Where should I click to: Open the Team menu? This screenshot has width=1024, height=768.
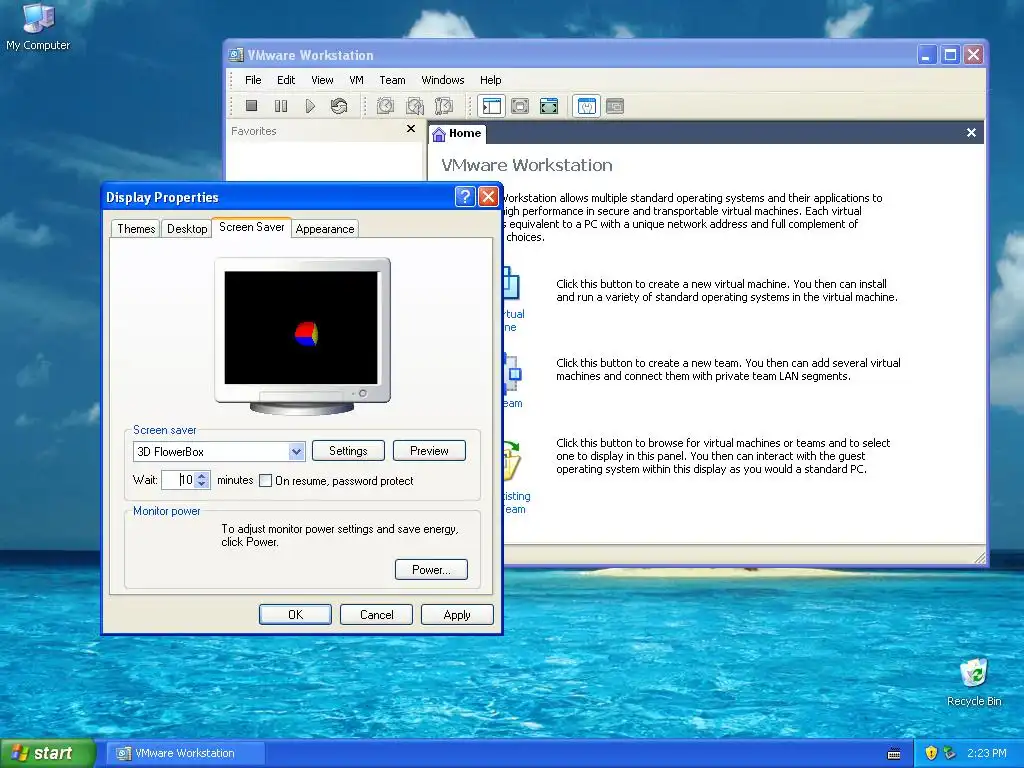[392, 80]
